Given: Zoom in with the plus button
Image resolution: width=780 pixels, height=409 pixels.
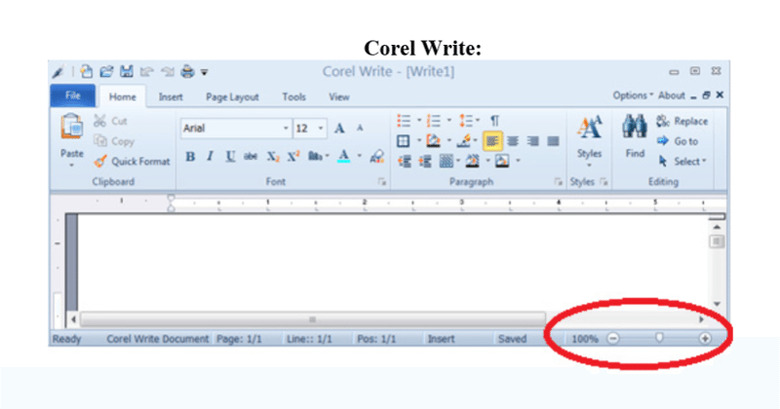Looking at the screenshot, I should point(704,339).
